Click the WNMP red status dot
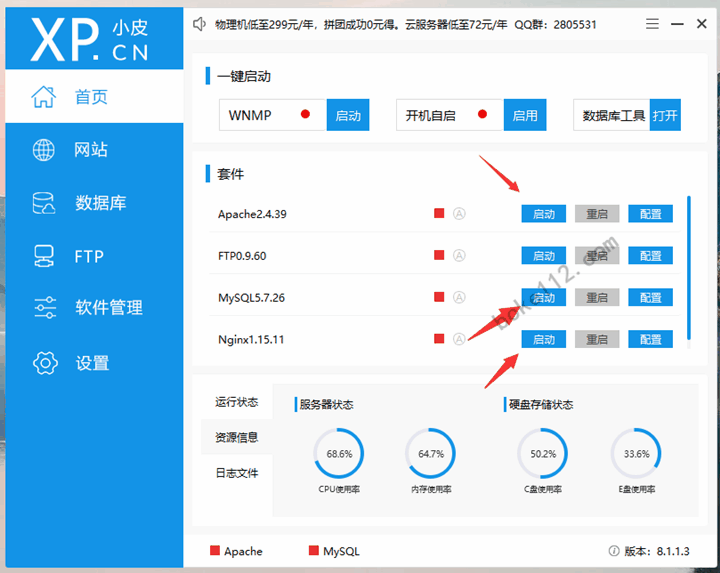The image size is (720, 573). coord(305,114)
